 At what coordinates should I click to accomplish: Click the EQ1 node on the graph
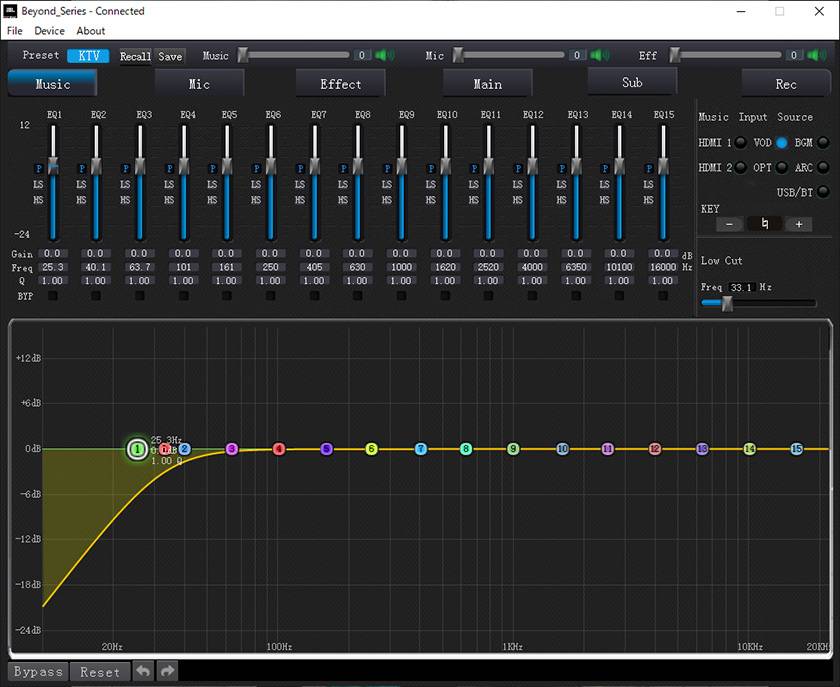(x=136, y=449)
